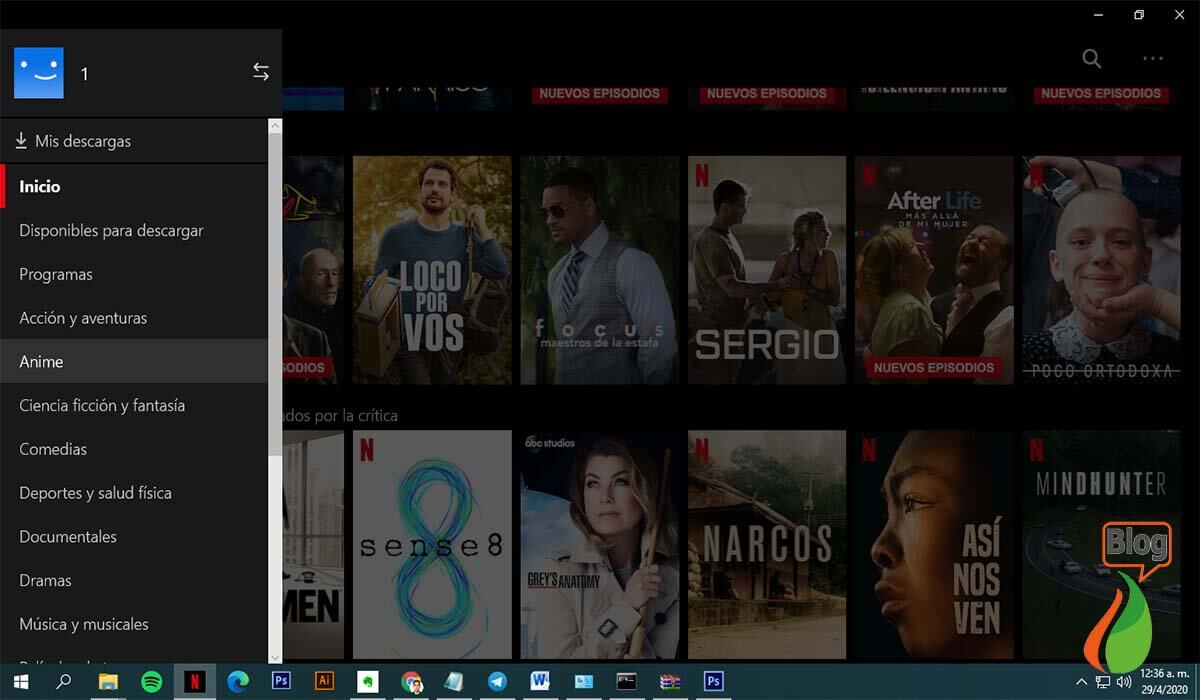The height and width of the screenshot is (700, 1200).
Task: Select the Anime category
Action: tap(134, 362)
